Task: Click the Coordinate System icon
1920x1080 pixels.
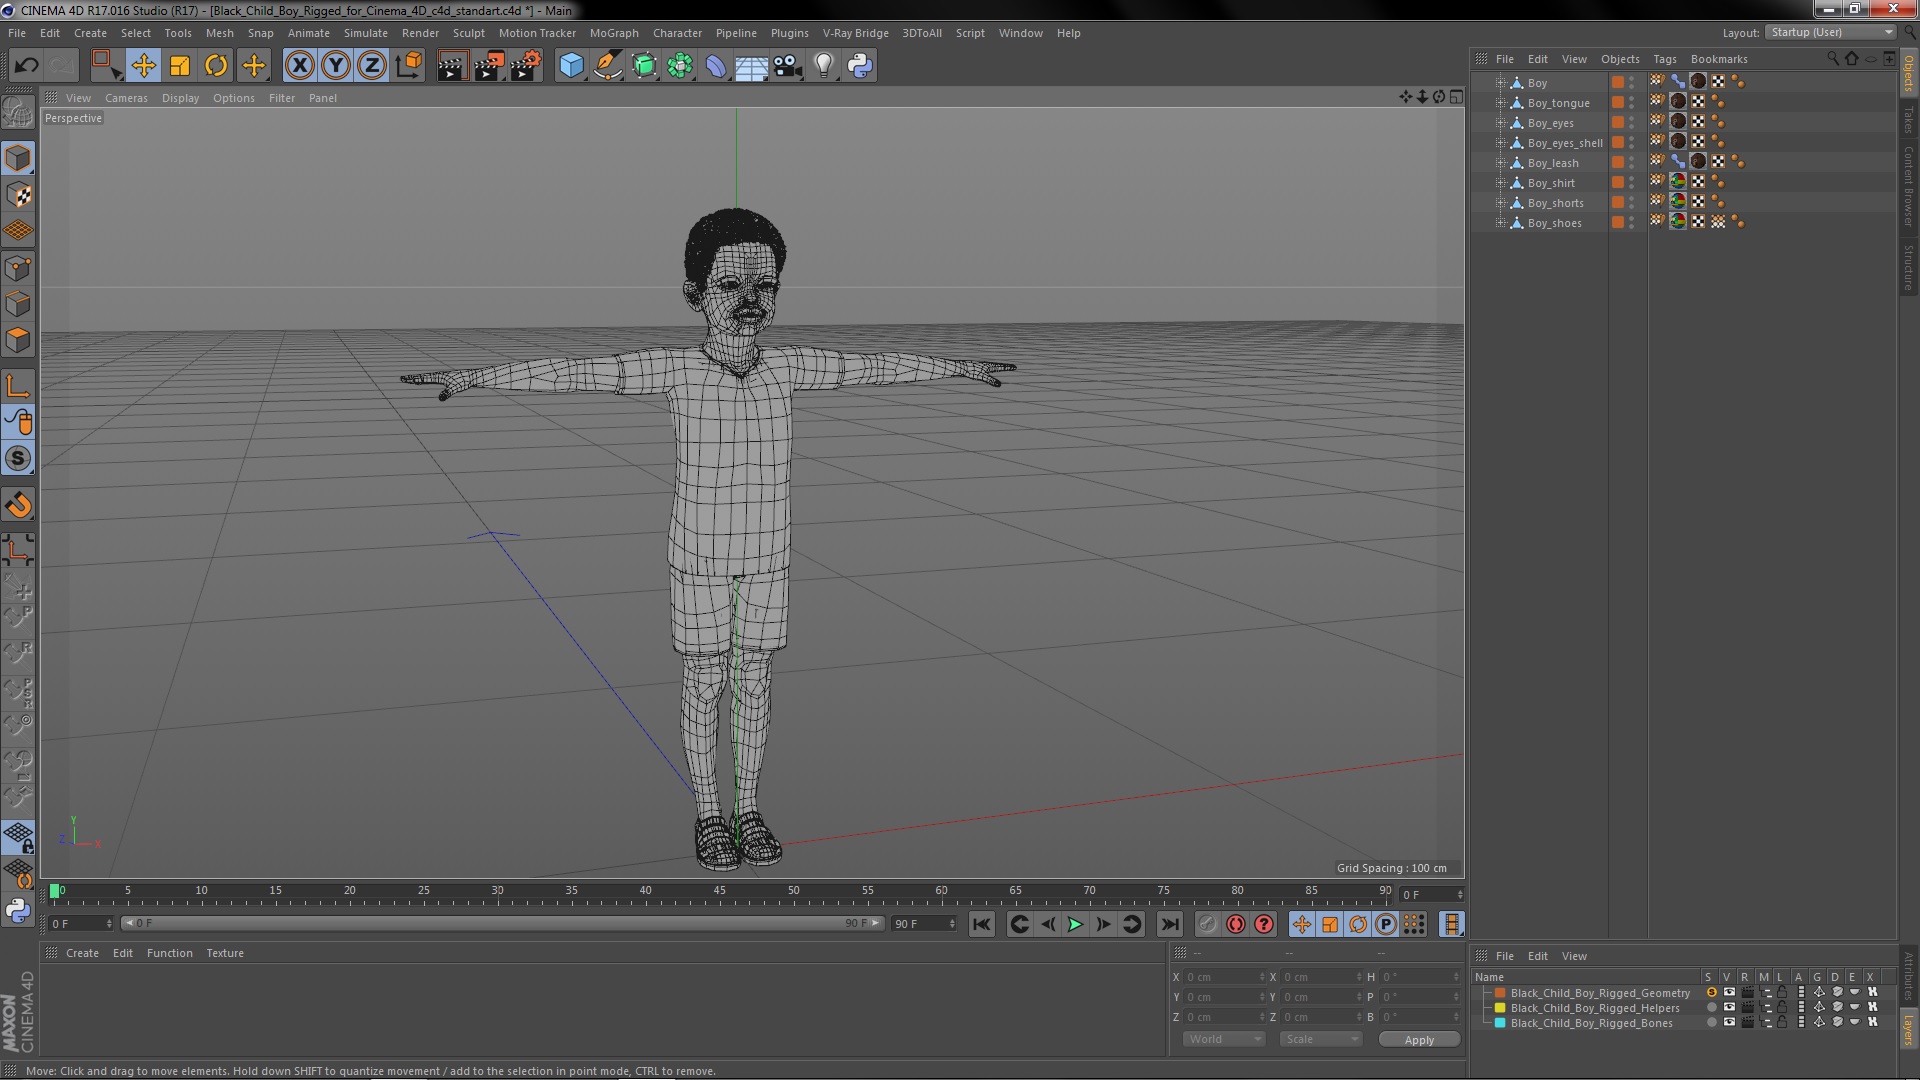Action: (x=408, y=66)
